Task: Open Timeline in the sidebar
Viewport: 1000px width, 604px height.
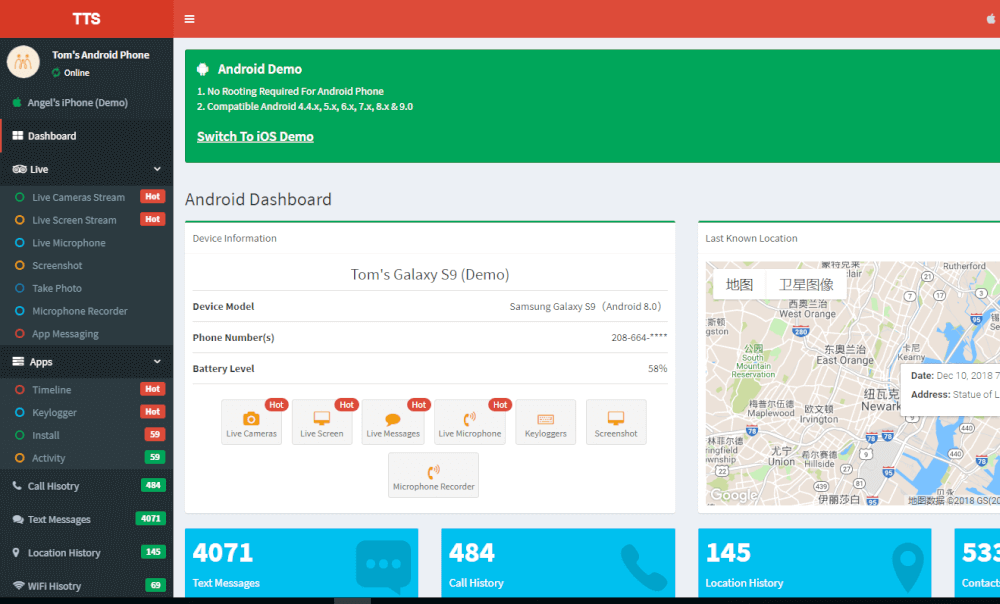Action: pyautogui.click(x=87, y=390)
